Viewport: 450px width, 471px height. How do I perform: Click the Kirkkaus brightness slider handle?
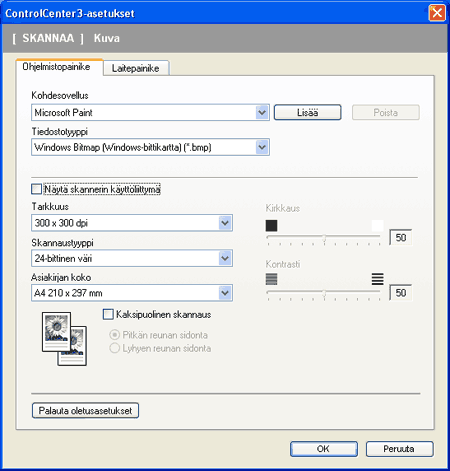click(324, 238)
